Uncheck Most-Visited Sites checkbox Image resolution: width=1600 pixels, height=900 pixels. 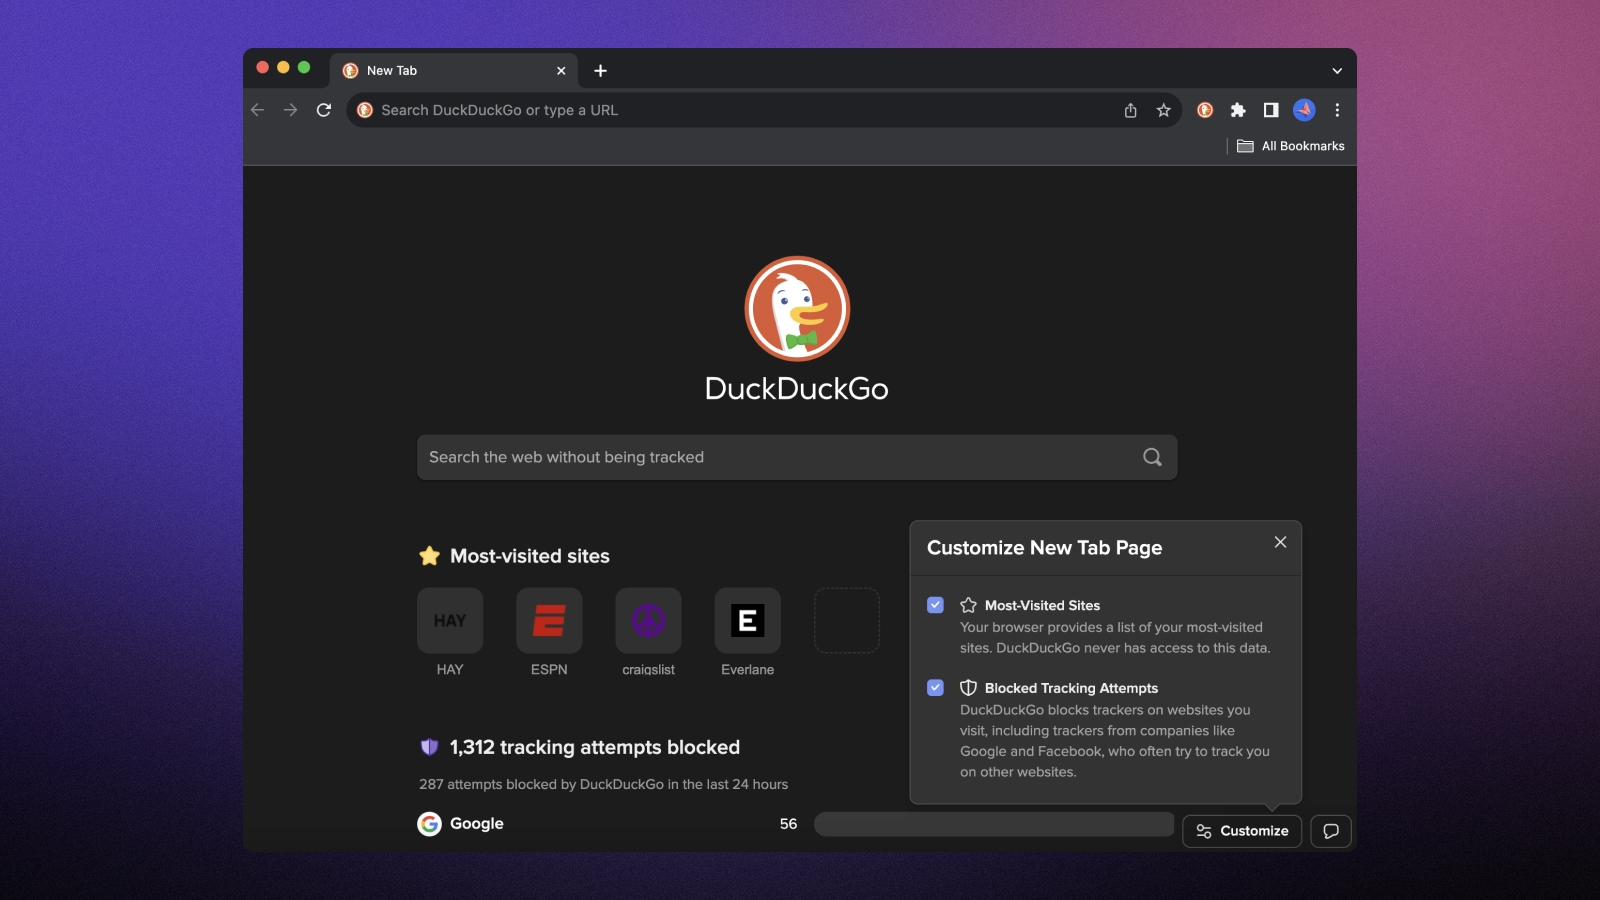pyautogui.click(x=935, y=605)
